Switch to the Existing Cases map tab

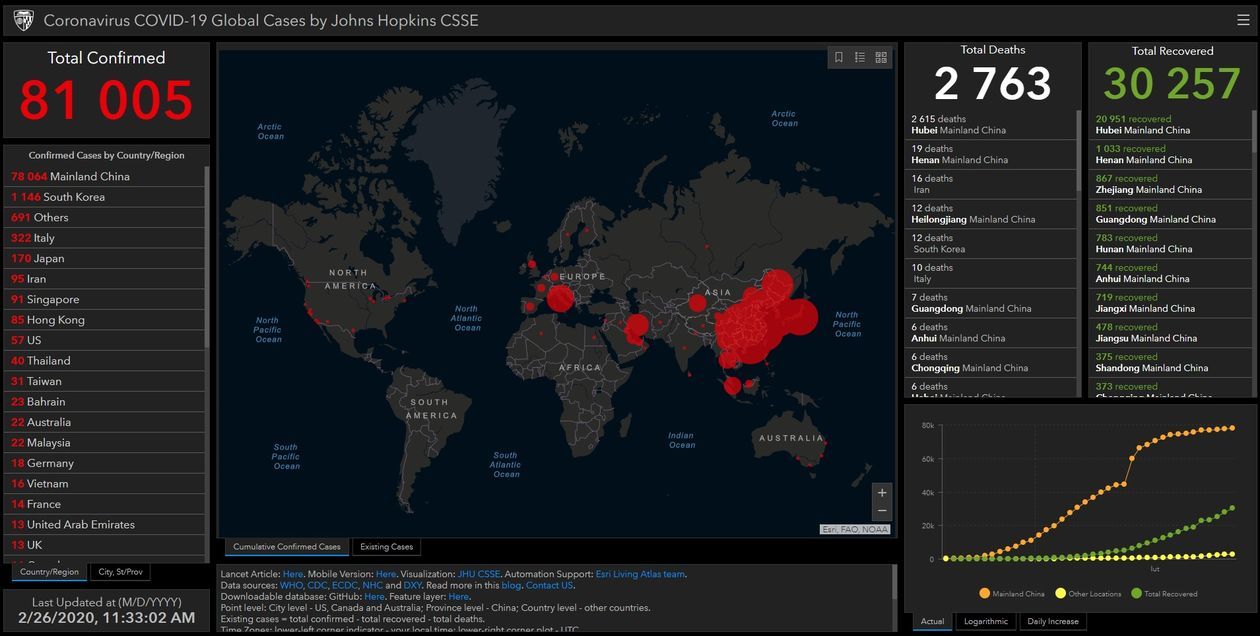coord(387,547)
